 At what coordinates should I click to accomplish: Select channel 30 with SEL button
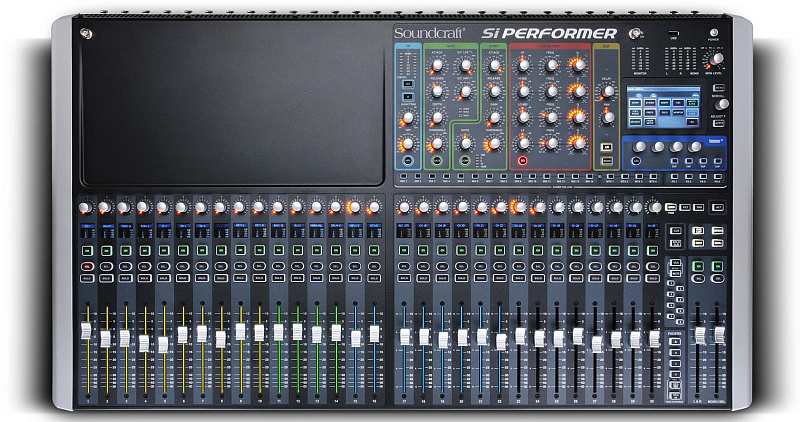[652, 266]
